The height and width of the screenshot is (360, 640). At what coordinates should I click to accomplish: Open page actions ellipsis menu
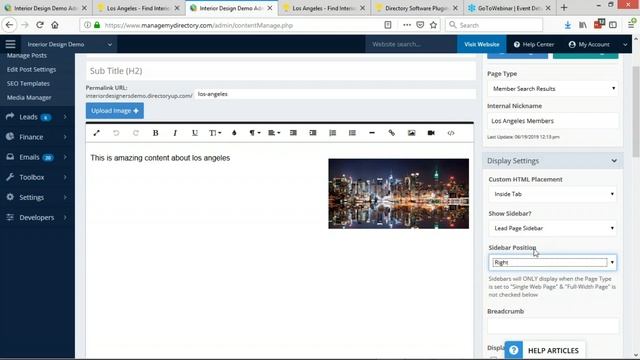click(x=407, y=25)
